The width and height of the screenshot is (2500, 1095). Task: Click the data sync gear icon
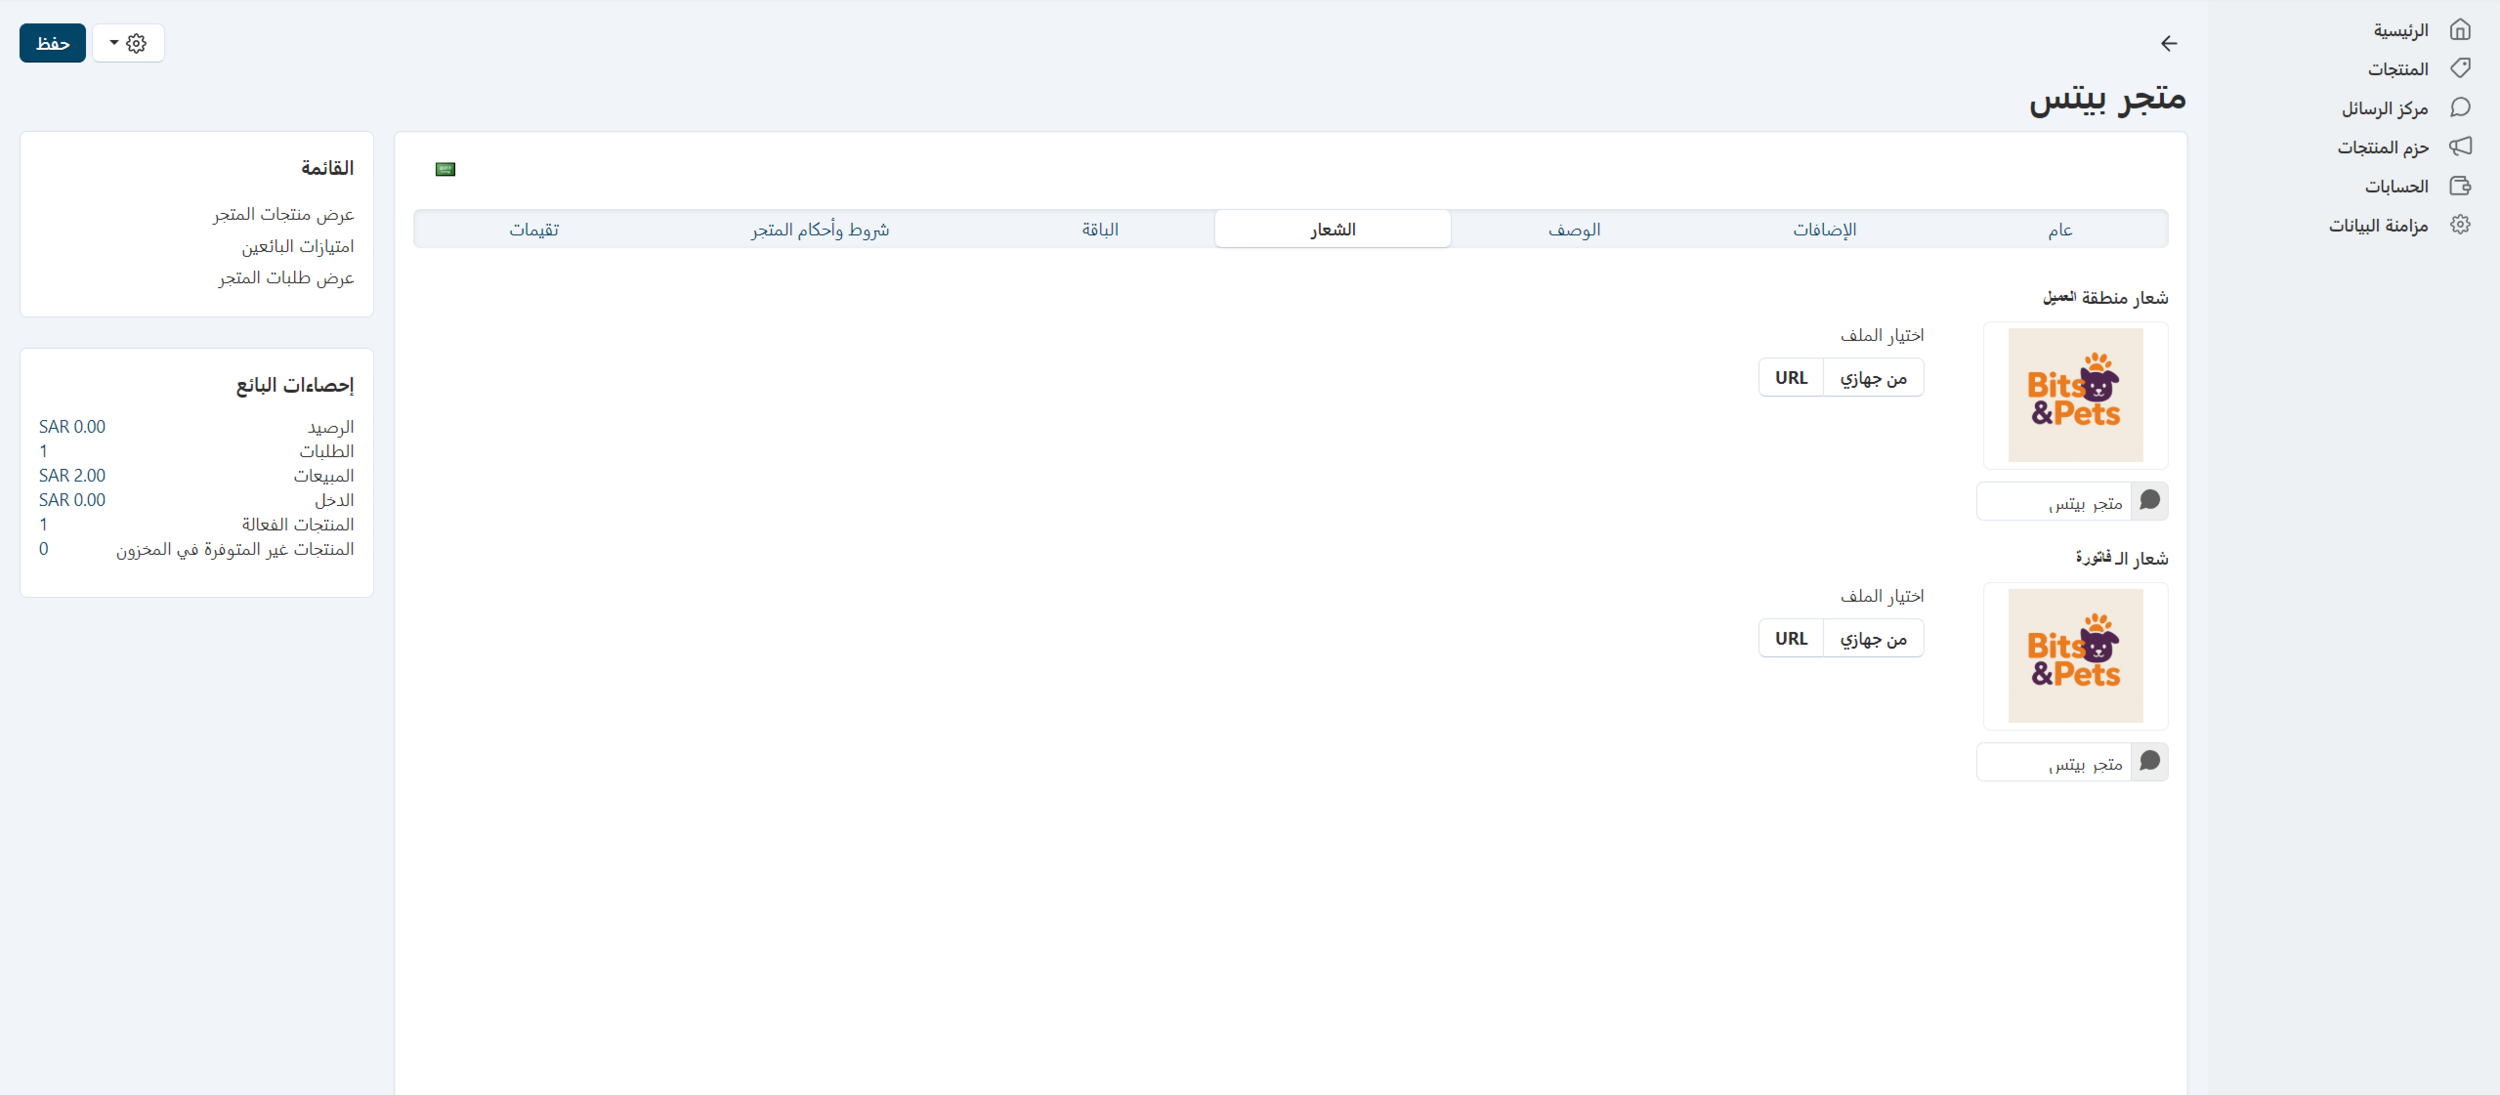[2460, 225]
